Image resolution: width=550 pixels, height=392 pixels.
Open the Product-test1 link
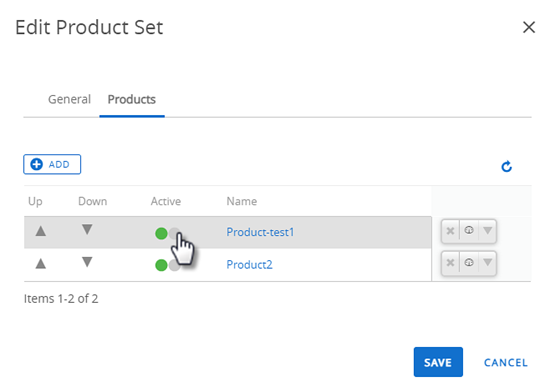point(260,232)
